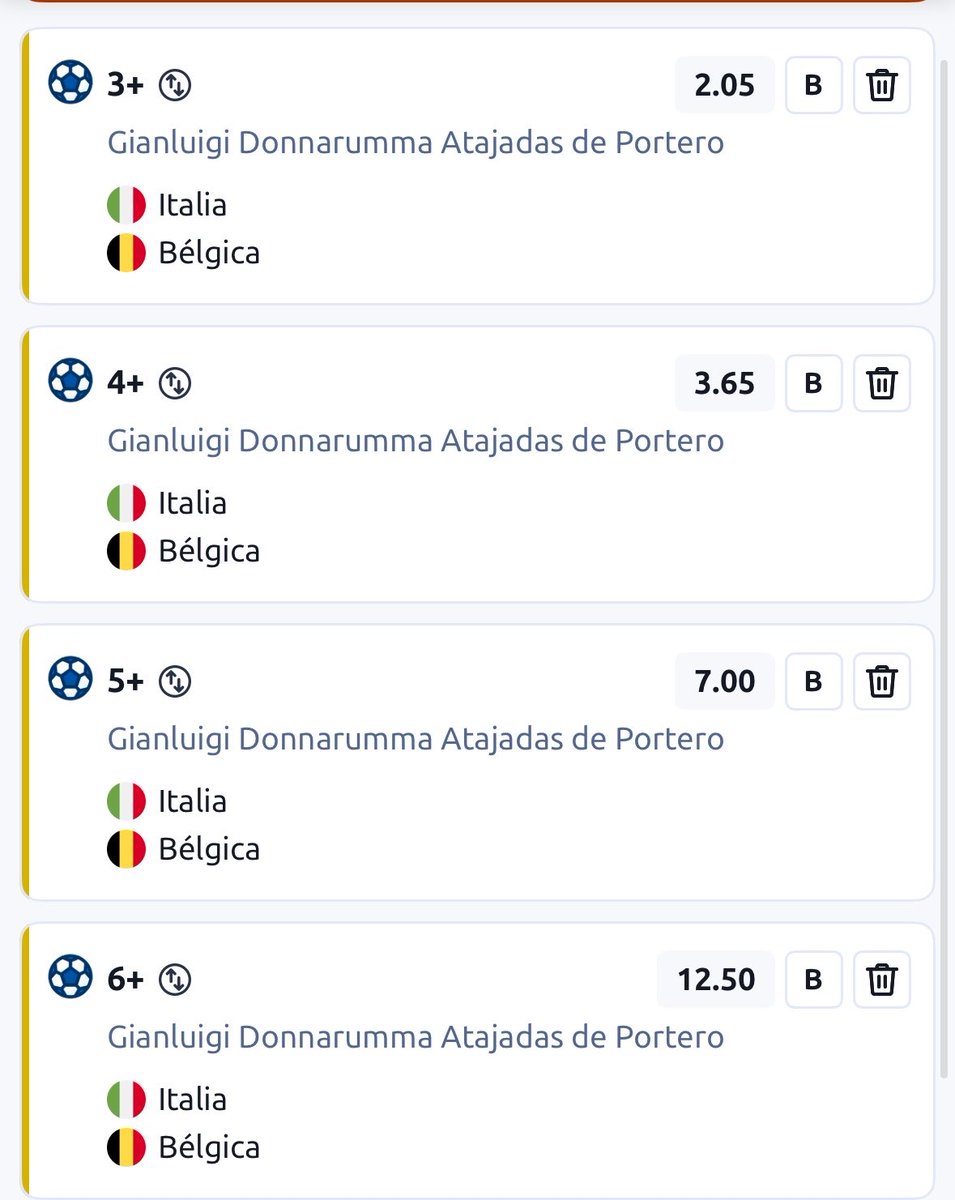Screen dimensions: 955x1200
Task: Toggle the B banker on 6+ bet
Action: click(814, 979)
